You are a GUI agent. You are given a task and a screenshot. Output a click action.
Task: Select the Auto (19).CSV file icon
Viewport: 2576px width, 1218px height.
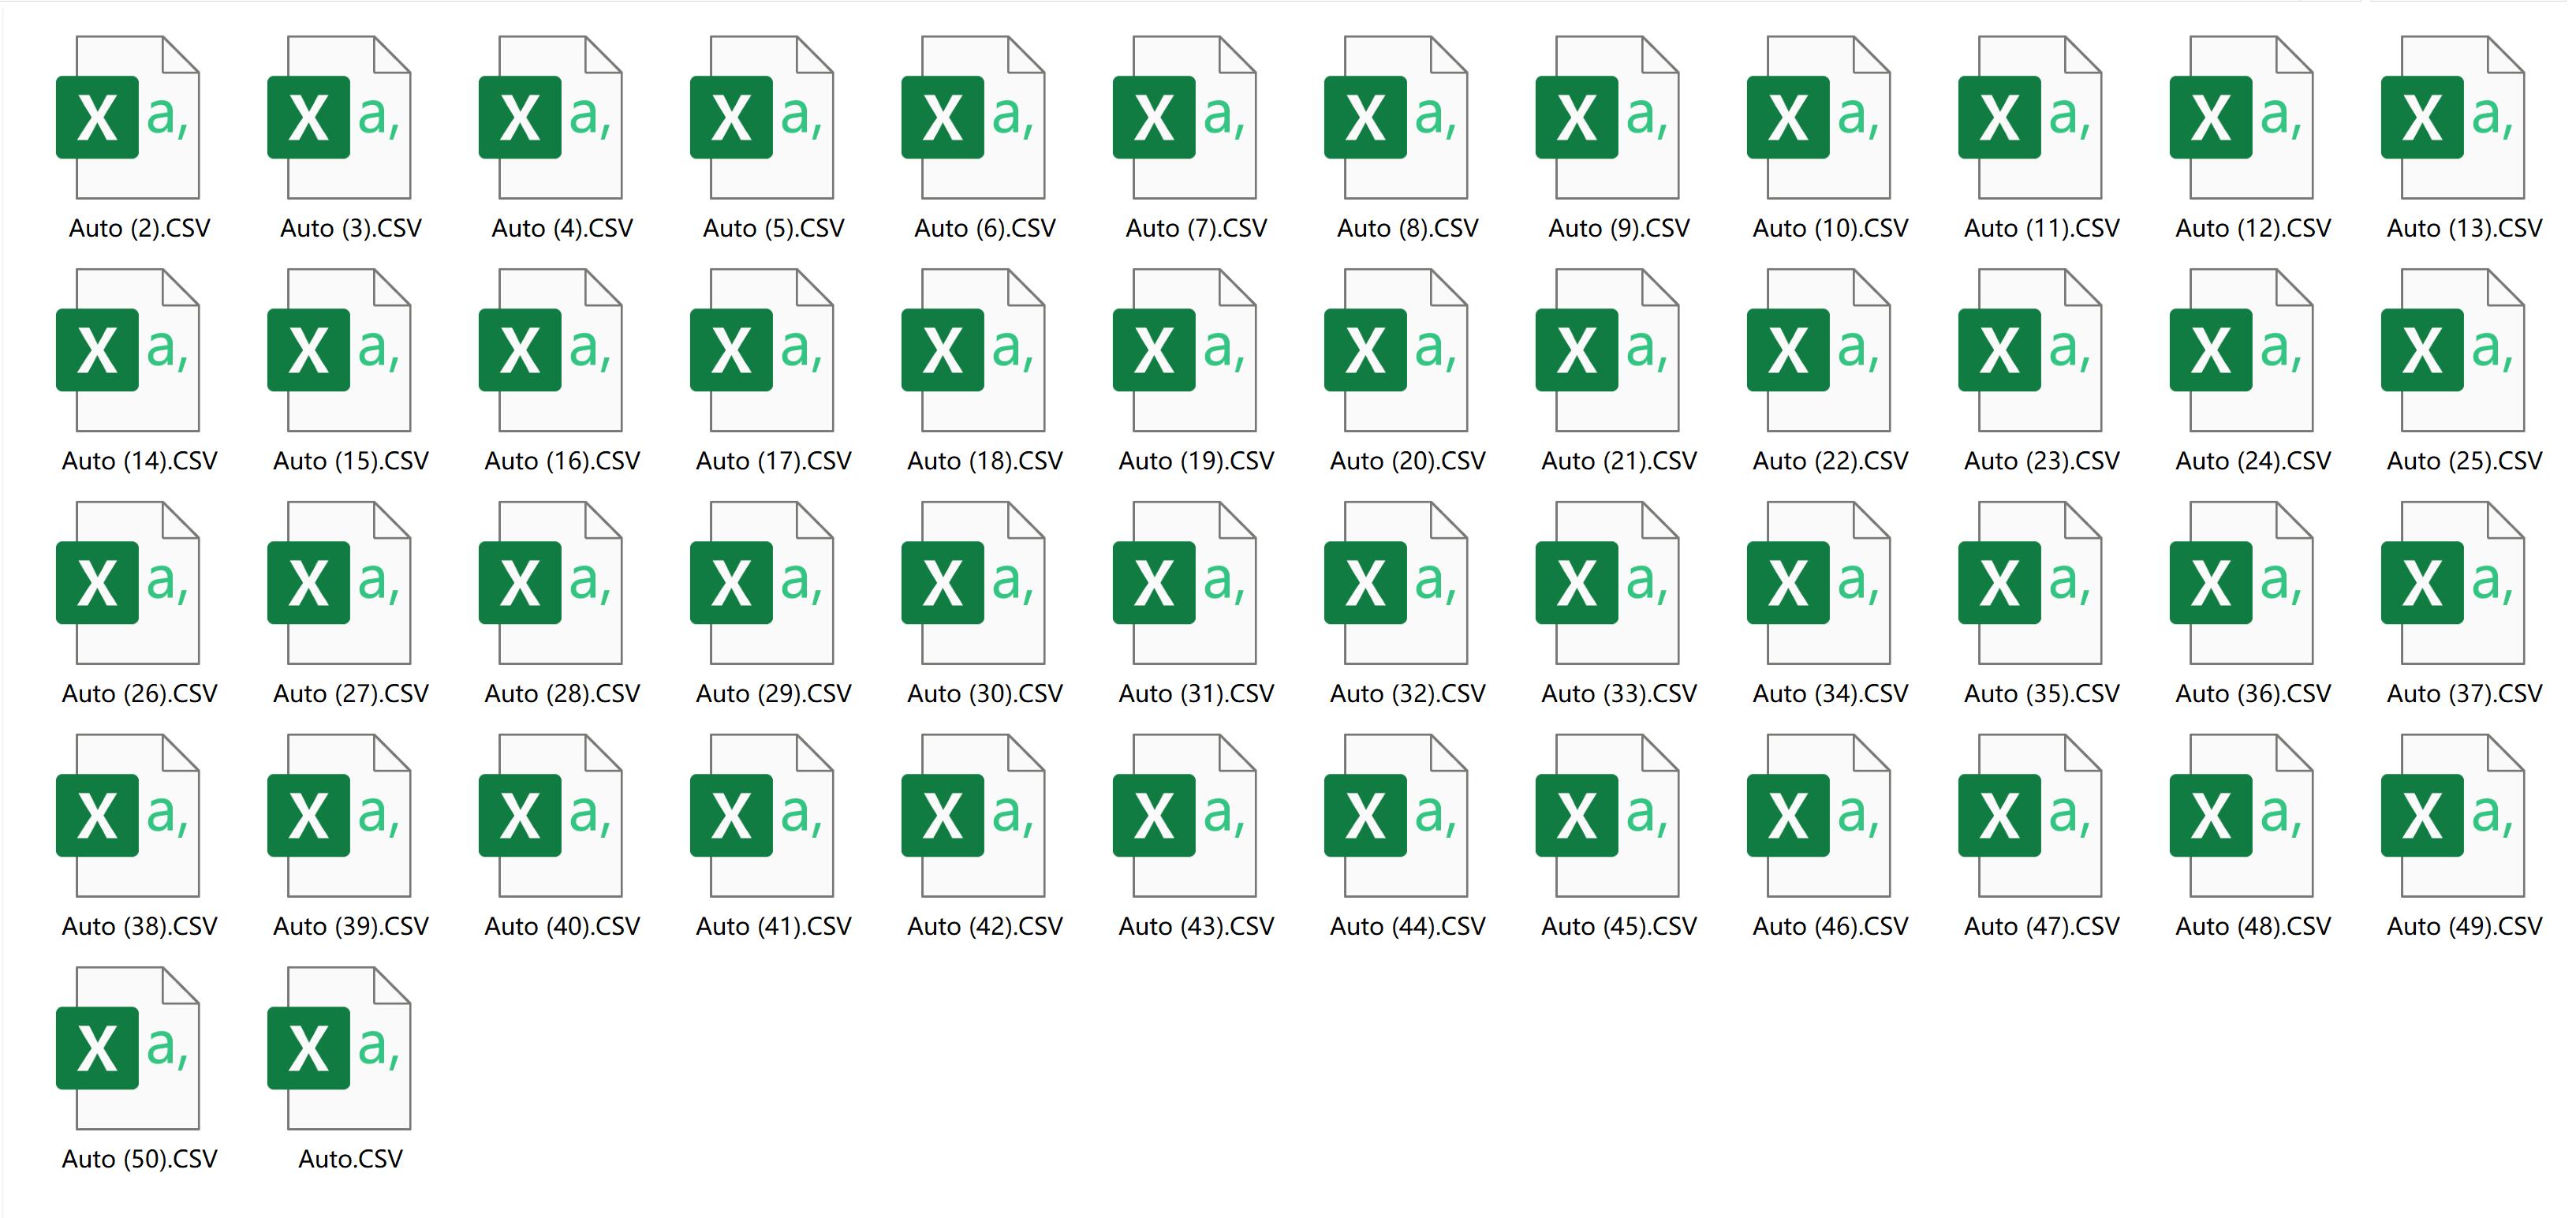pyautogui.click(x=1185, y=350)
